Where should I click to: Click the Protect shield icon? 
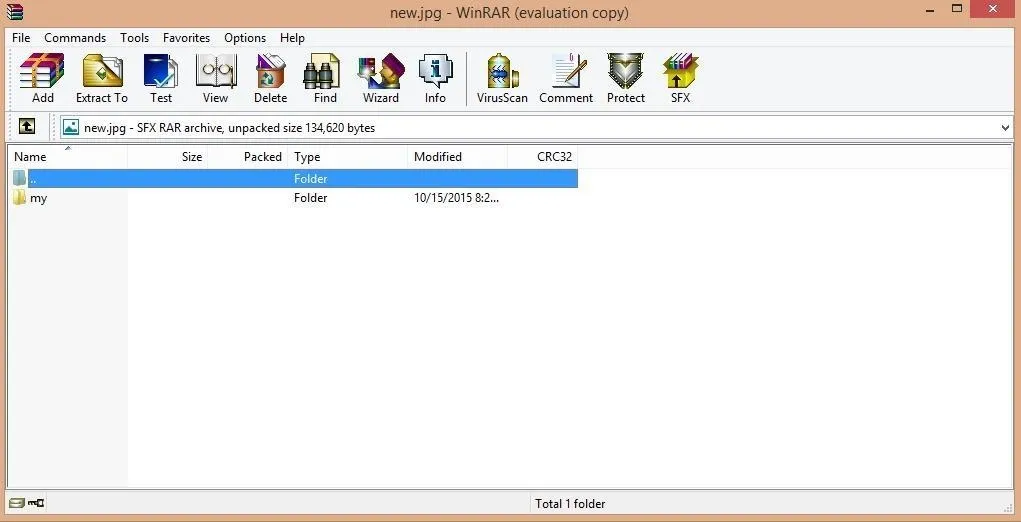tap(626, 78)
